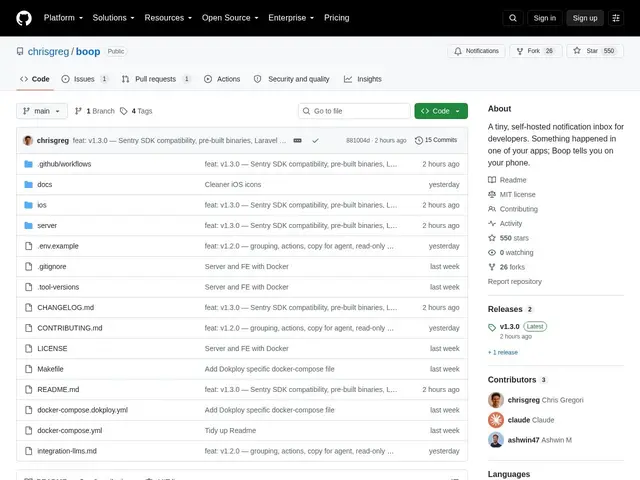Open the main branch selector dropdown
This screenshot has width=640, height=480.
(x=42, y=111)
